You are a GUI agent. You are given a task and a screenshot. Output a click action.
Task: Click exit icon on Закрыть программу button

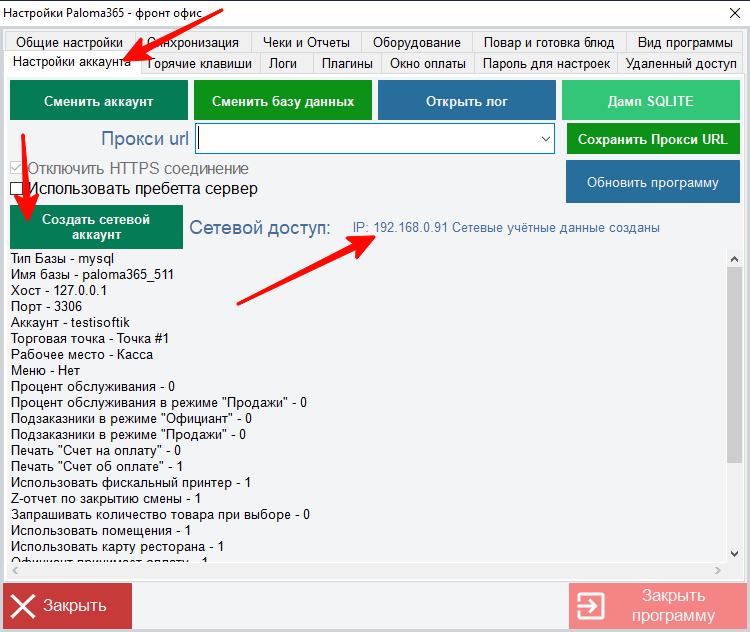click(x=590, y=606)
